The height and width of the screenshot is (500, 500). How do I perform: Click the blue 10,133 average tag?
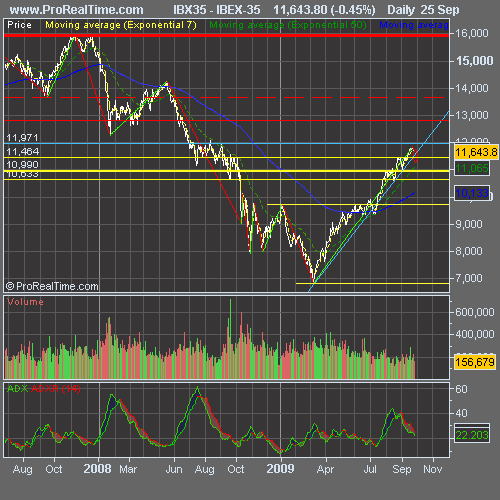click(472, 193)
